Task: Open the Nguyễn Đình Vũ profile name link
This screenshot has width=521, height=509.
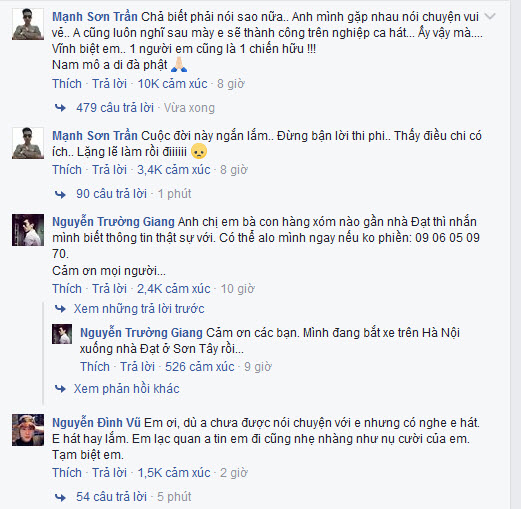Action: 96,423
